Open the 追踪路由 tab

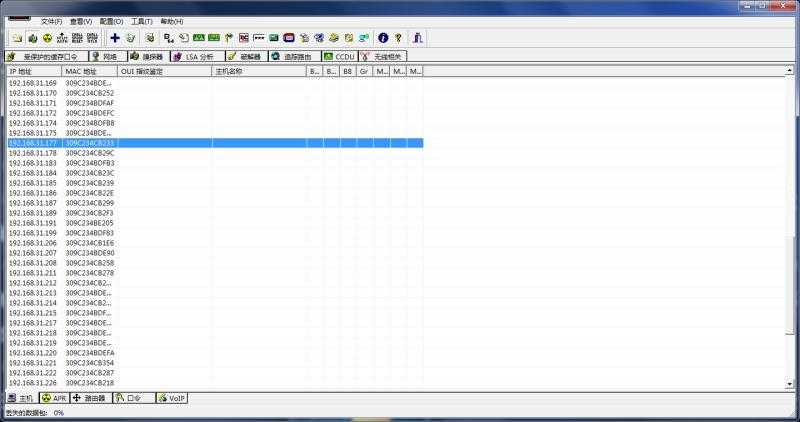click(x=295, y=57)
